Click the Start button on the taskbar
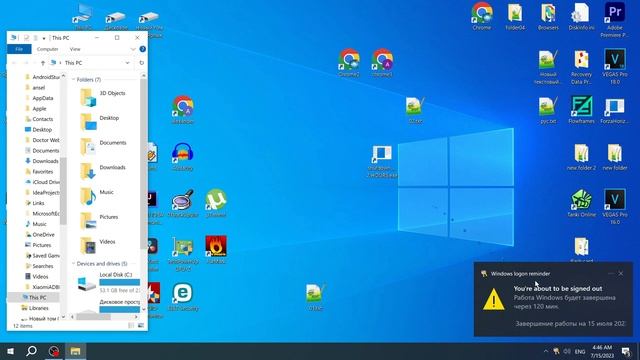Viewport: 640px width, 360px height. tap(11, 351)
